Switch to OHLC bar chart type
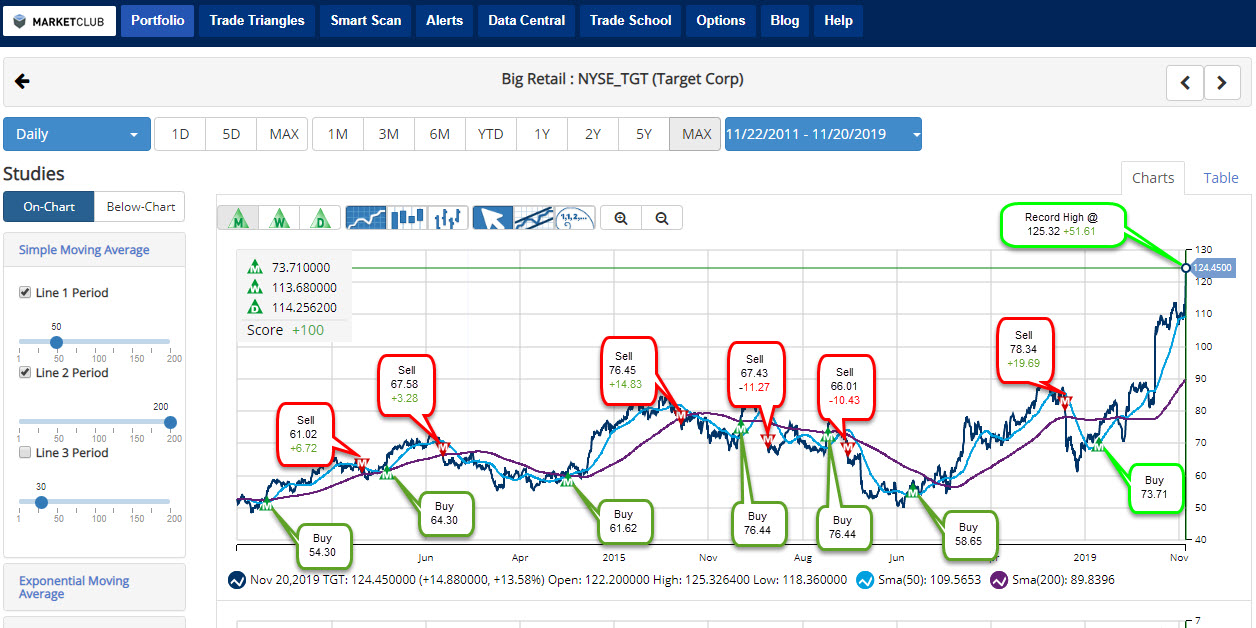The width and height of the screenshot is (1256, 628). 449,218
